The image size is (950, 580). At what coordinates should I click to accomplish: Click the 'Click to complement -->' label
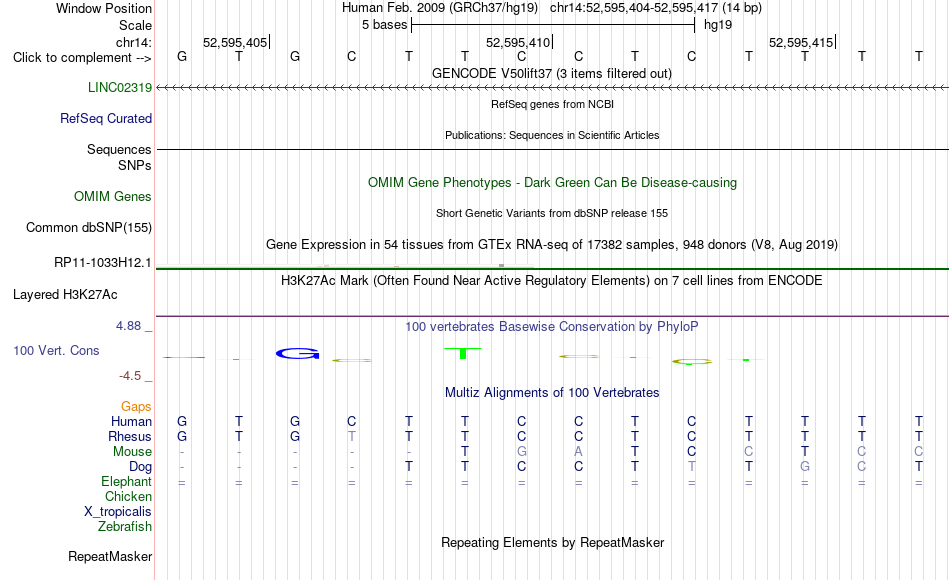click(82, 58)
